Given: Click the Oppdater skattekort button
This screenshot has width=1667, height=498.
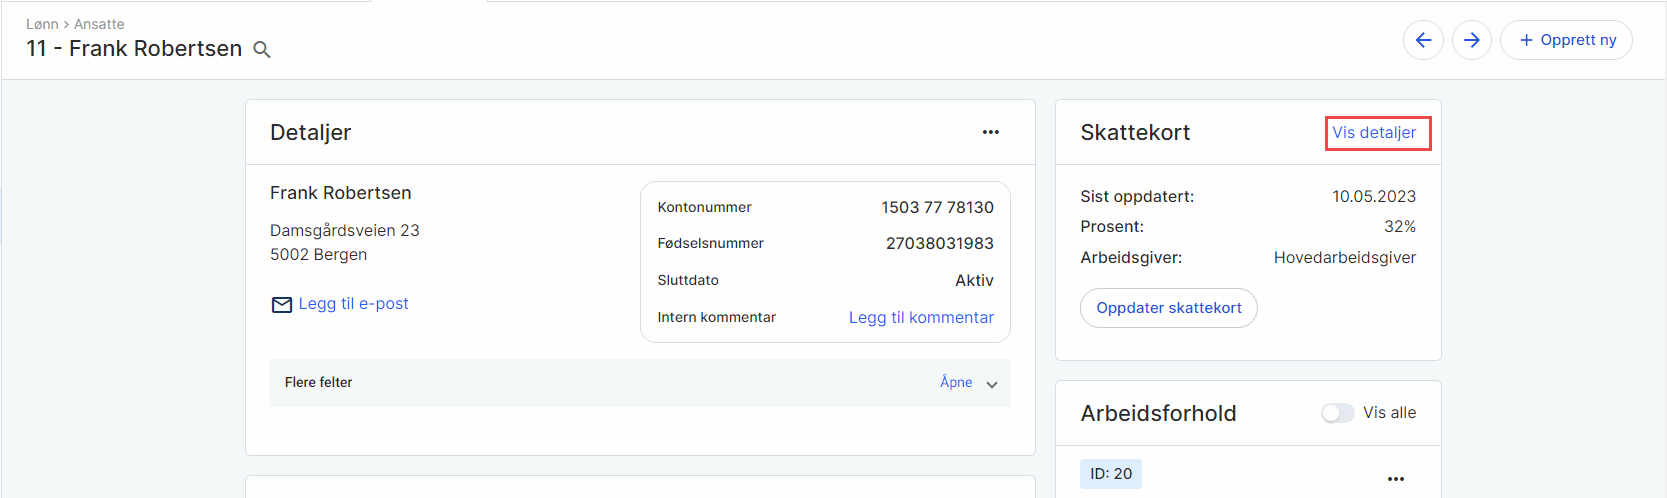Looking at the screenshot, I should pyautogui.click(x=1168, y=308).
